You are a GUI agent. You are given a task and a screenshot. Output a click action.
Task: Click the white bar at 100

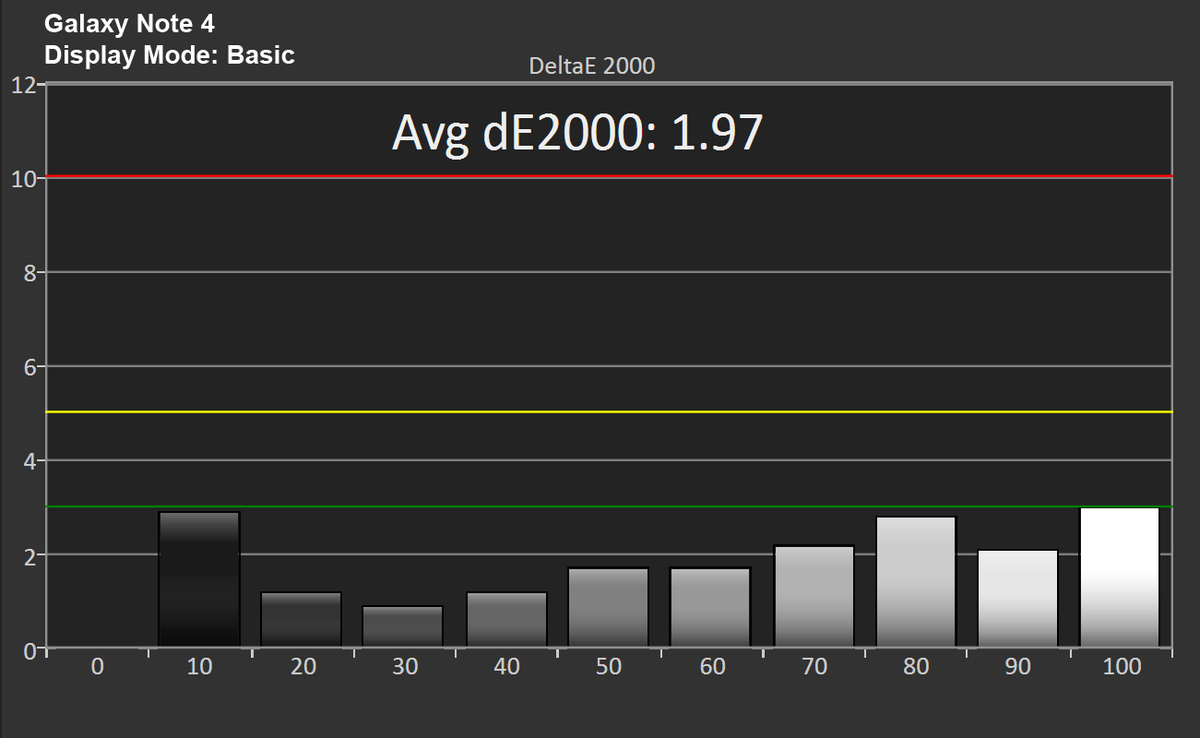(x=1120, y=577)
